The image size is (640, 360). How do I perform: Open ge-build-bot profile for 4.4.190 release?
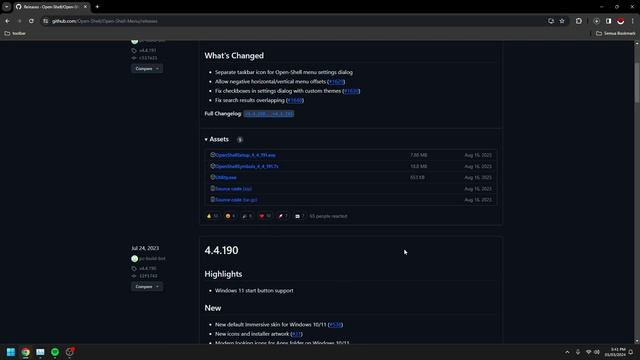coord(152,259)
